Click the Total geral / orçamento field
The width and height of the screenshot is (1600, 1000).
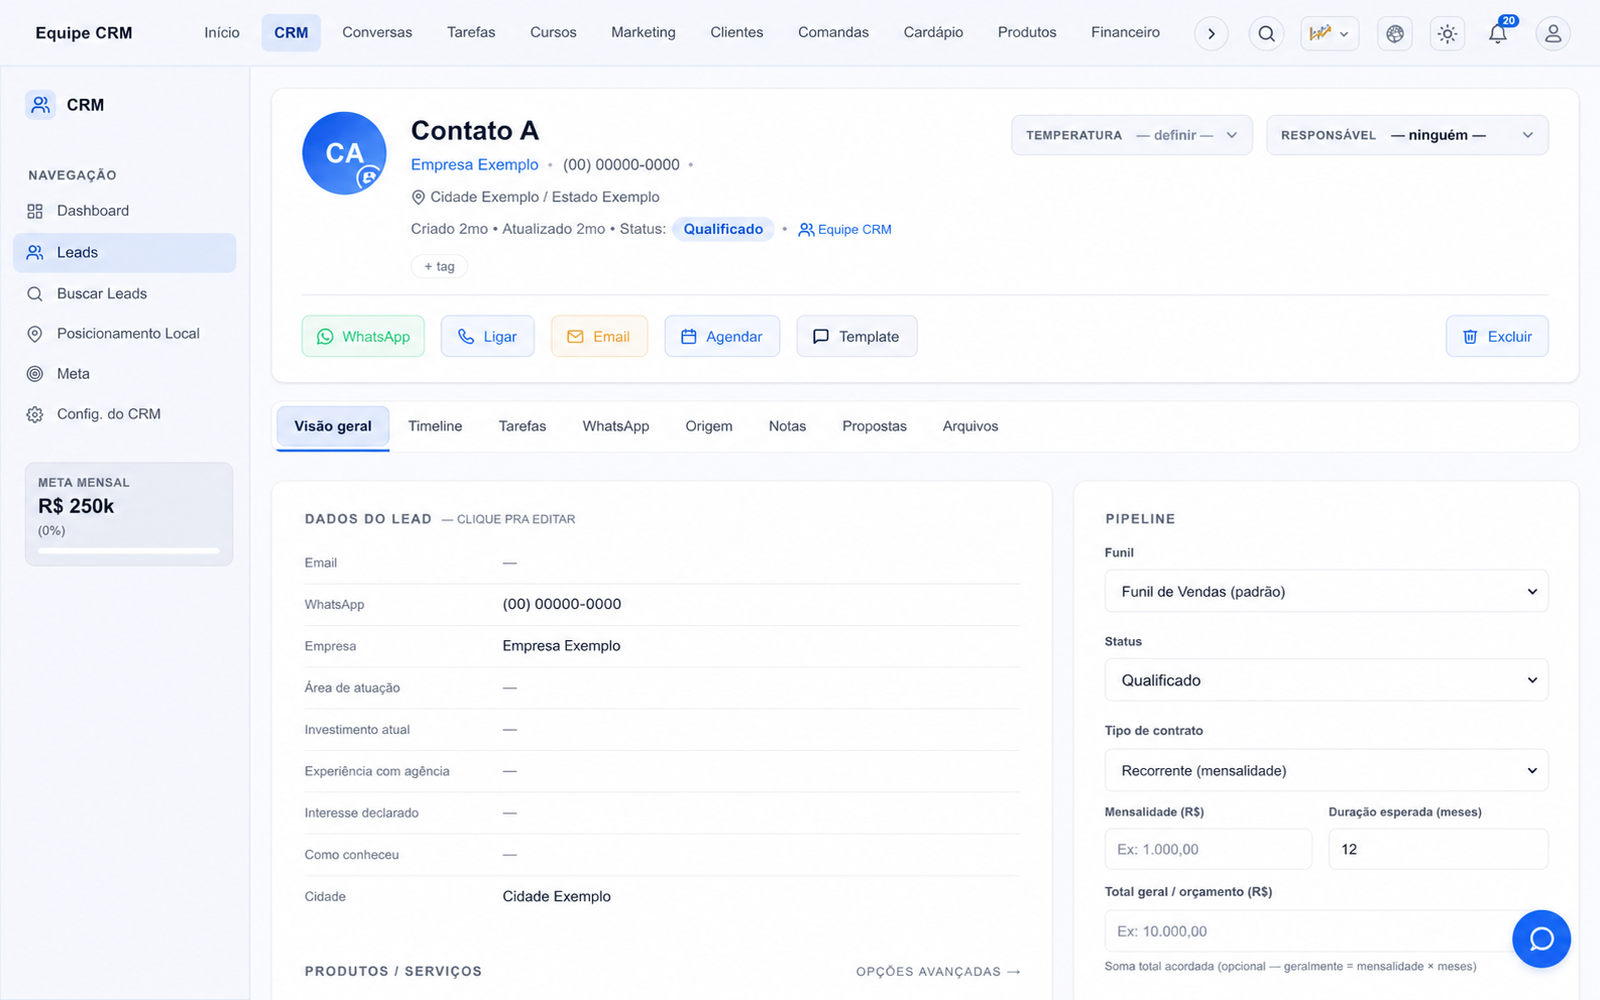tap(1326, 932)
